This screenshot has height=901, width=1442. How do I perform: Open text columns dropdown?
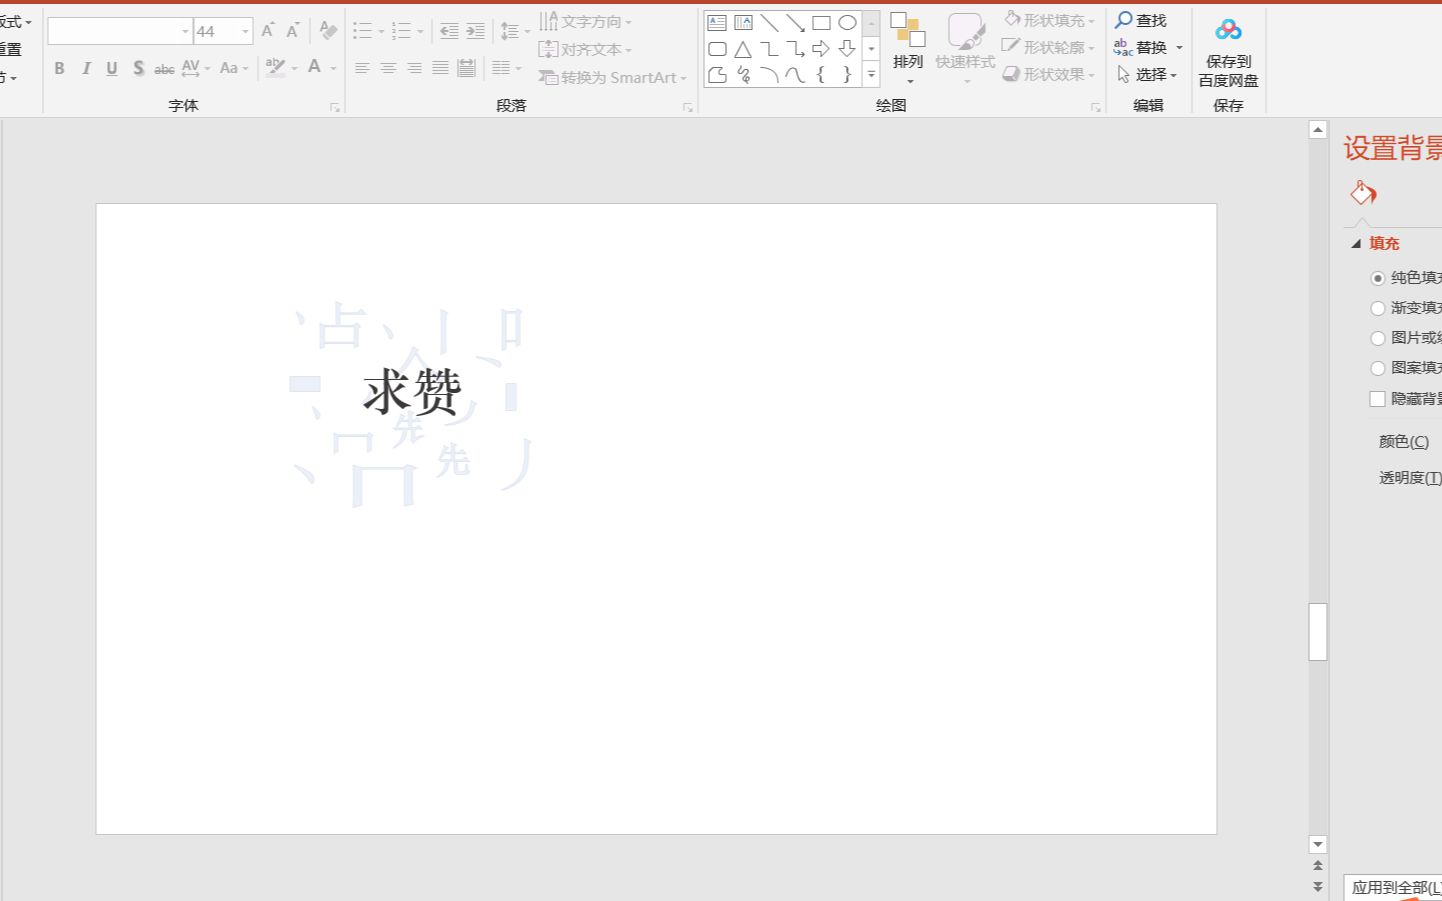pos(507,68)
